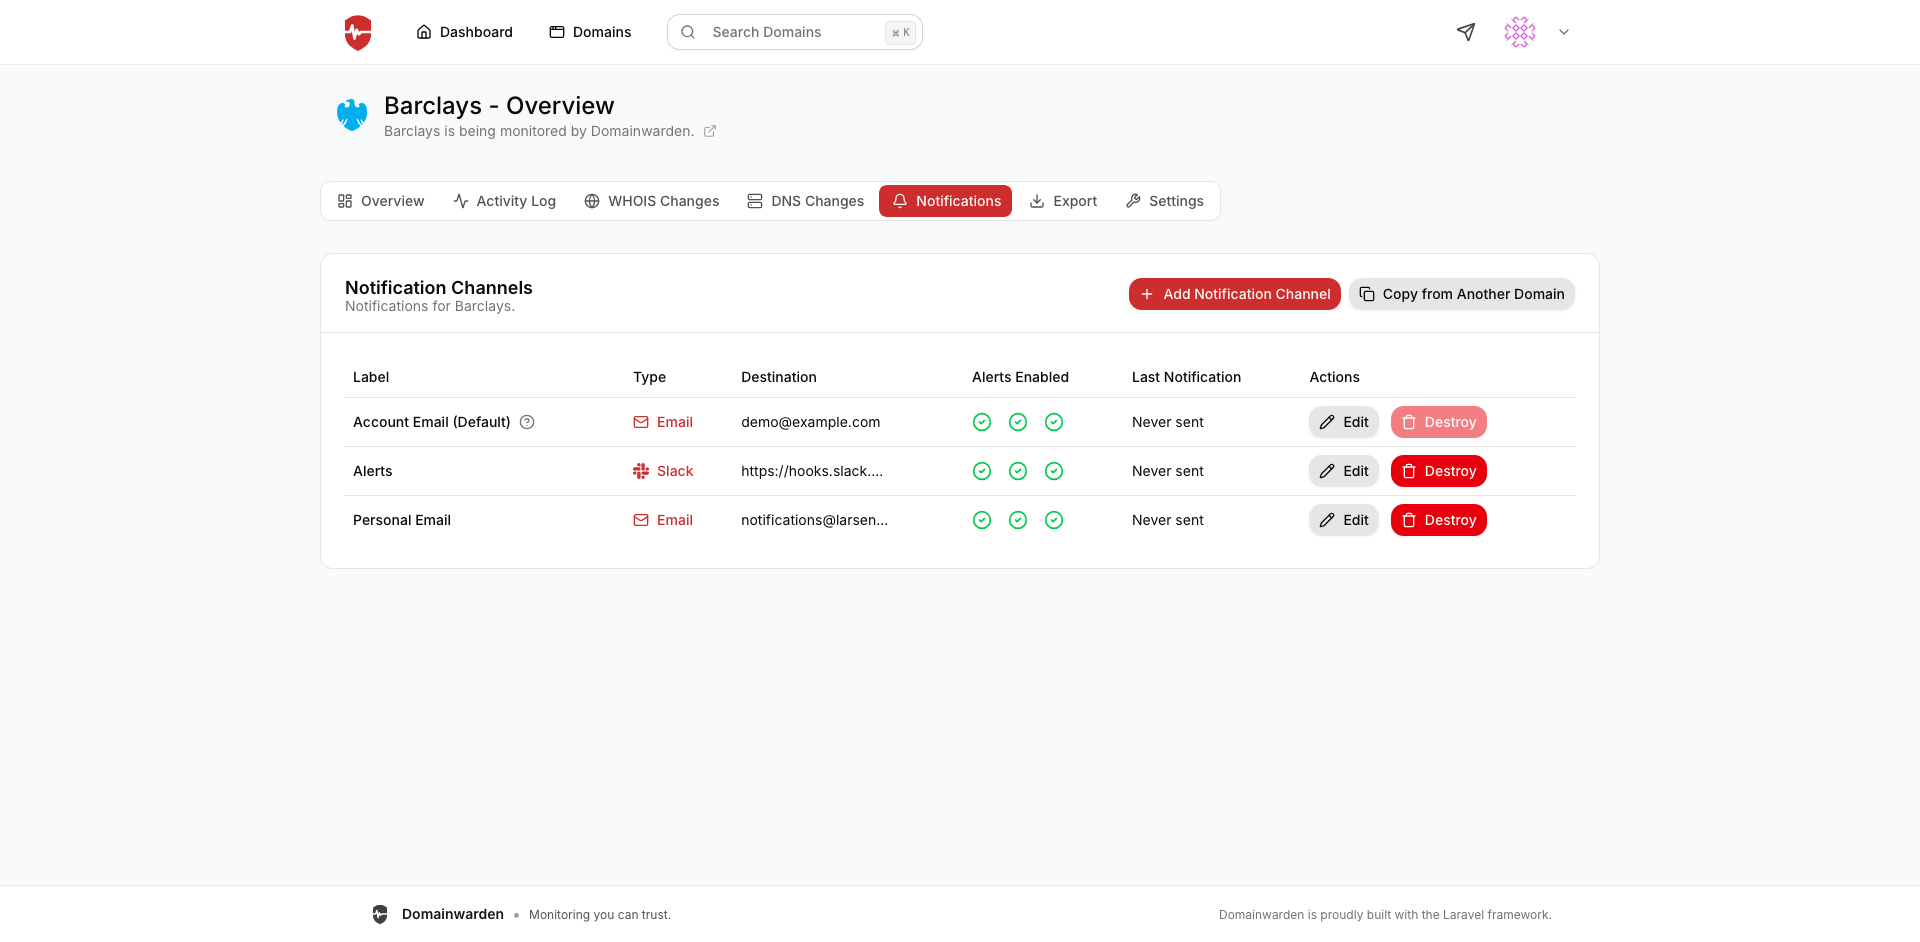This screenshot has width=1920, height=942.
Task: Click https://hooks.slack.... destination
Action: point(812,471)
